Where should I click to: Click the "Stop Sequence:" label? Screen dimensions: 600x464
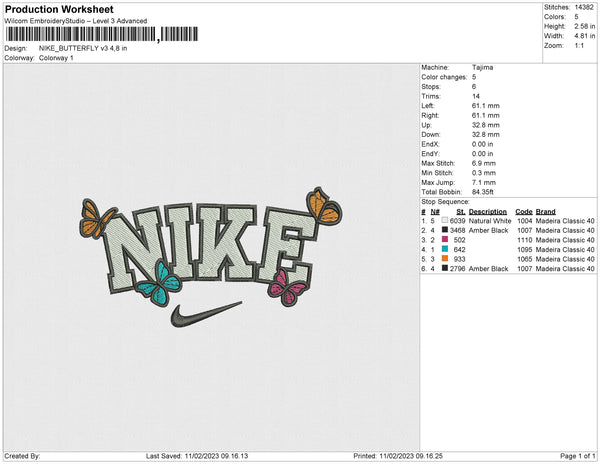[445, 202]
